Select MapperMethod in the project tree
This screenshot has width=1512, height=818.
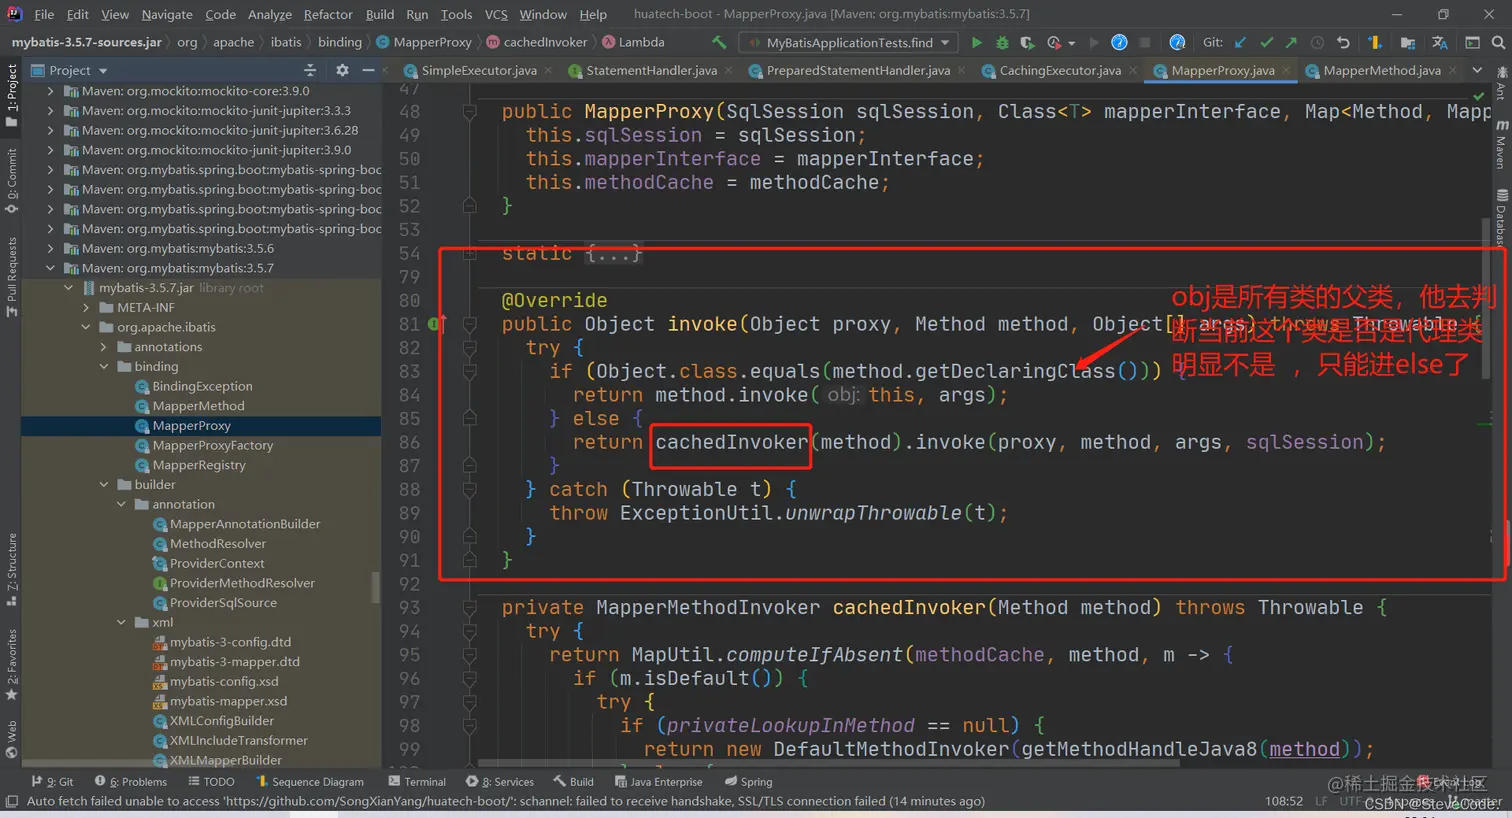point(198,406)
